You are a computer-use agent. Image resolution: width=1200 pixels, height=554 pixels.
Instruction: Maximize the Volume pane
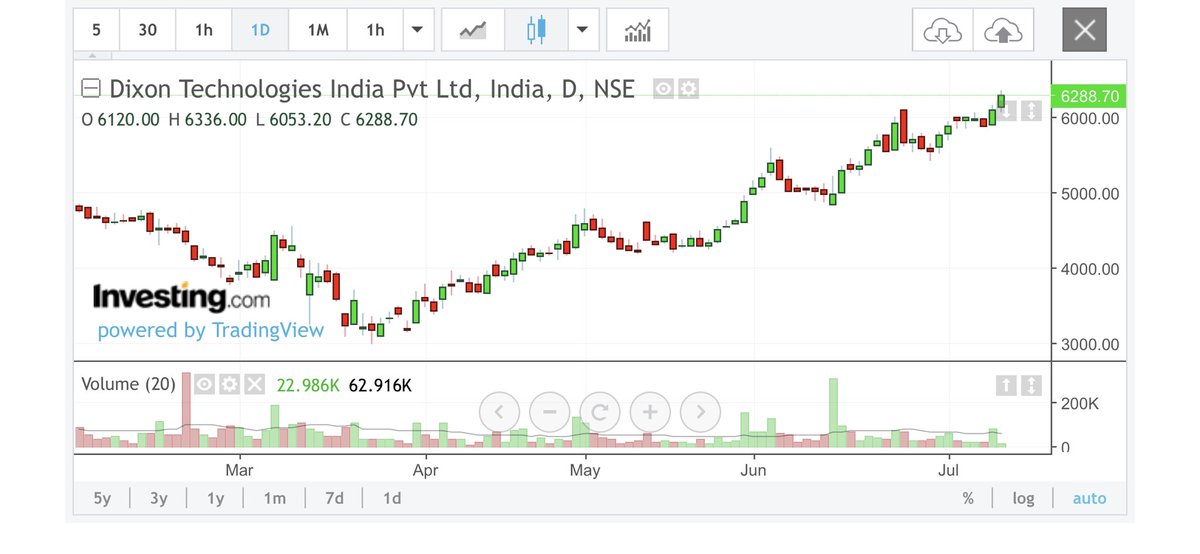[x=1031, y=384]
